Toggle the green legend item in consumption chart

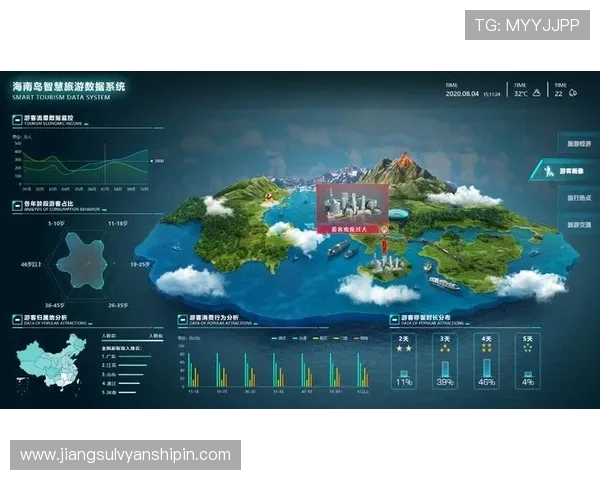(x=320, y=338)
